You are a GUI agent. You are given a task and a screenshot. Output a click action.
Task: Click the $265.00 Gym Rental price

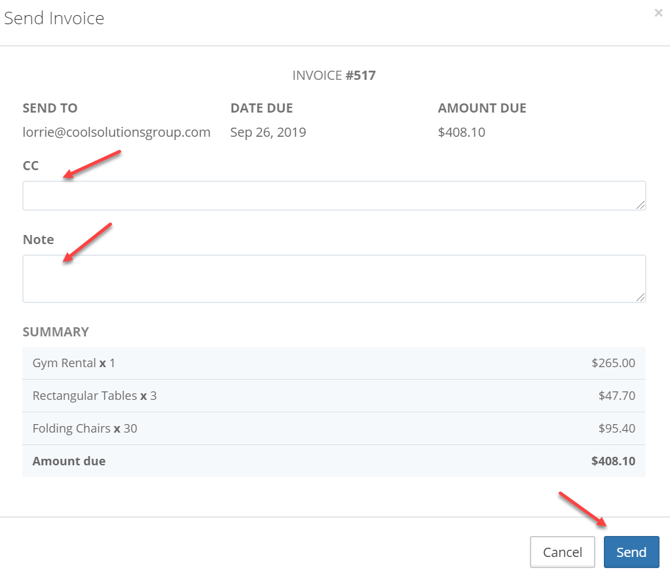tap(613, 363)
